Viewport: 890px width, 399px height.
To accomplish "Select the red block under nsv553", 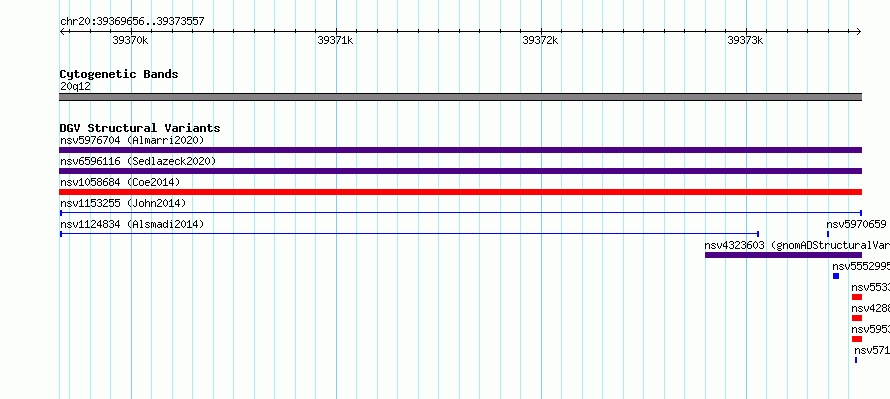I will point(857,297).
